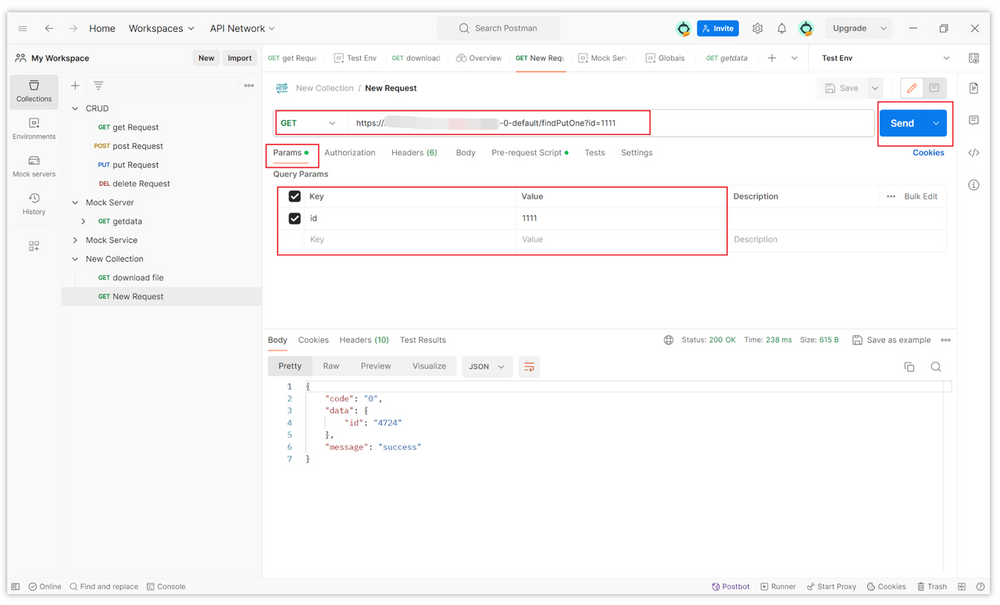The height and width of the screenshot is (605, 1000).
Task: Toggle word wrap in response body
Action: (x=529, y=367)
